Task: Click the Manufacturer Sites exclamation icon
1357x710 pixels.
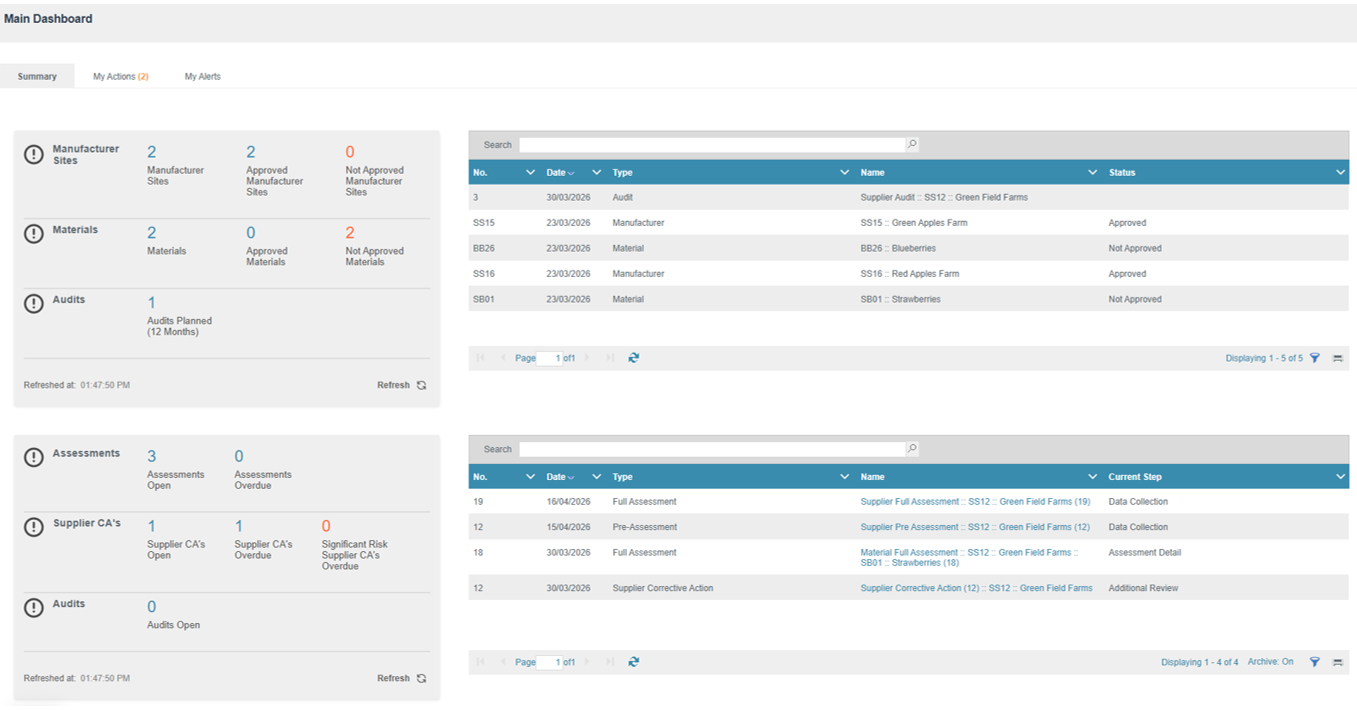Action: [34, 154]
